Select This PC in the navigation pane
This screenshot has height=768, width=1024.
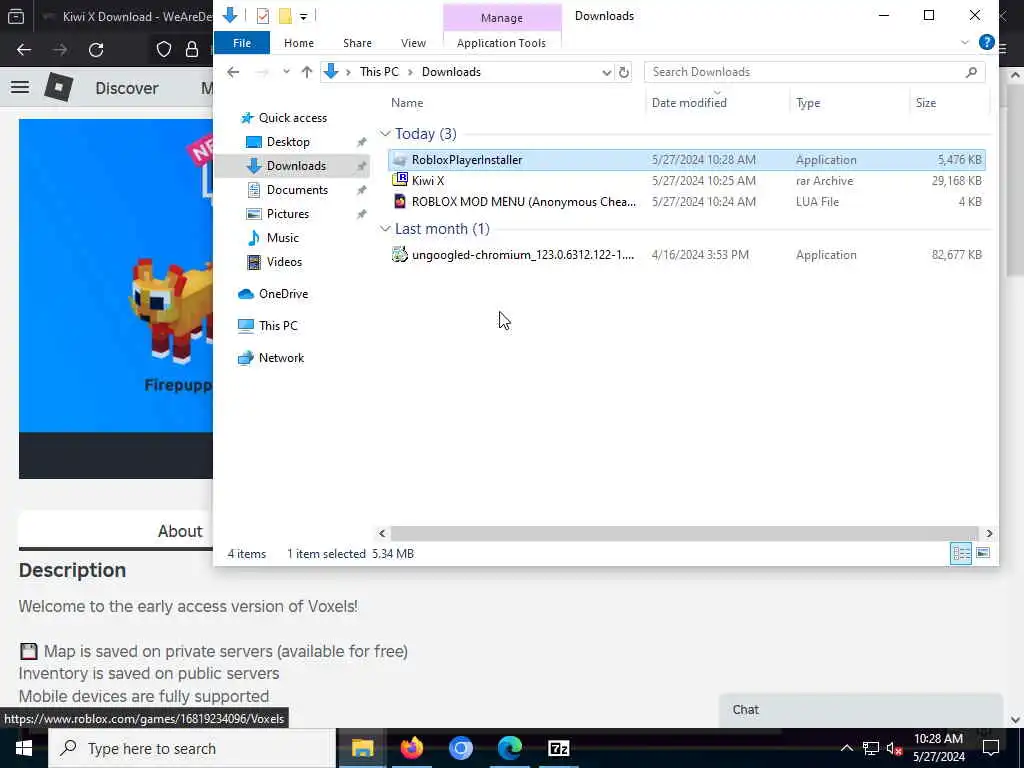point(278,326)
